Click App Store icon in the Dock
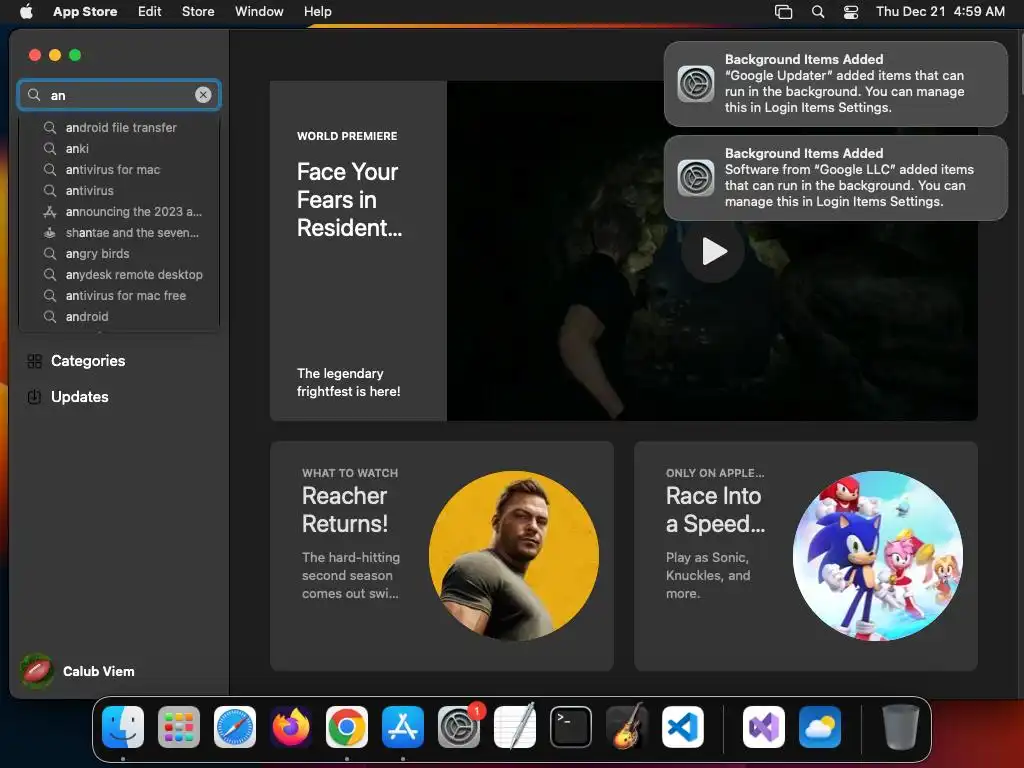Viewport: 1024px width, 768px height. tap(403, 727)
